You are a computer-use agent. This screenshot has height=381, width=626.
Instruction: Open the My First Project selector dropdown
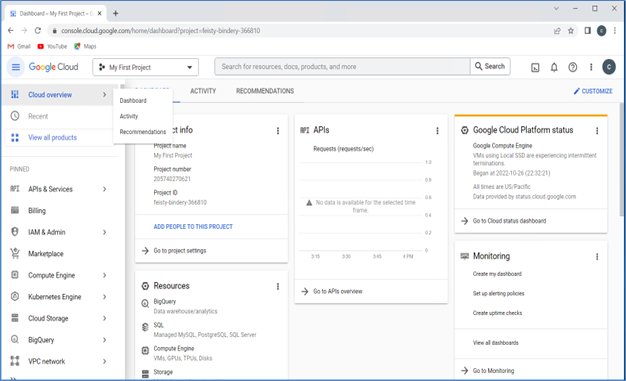click(146, 67)
